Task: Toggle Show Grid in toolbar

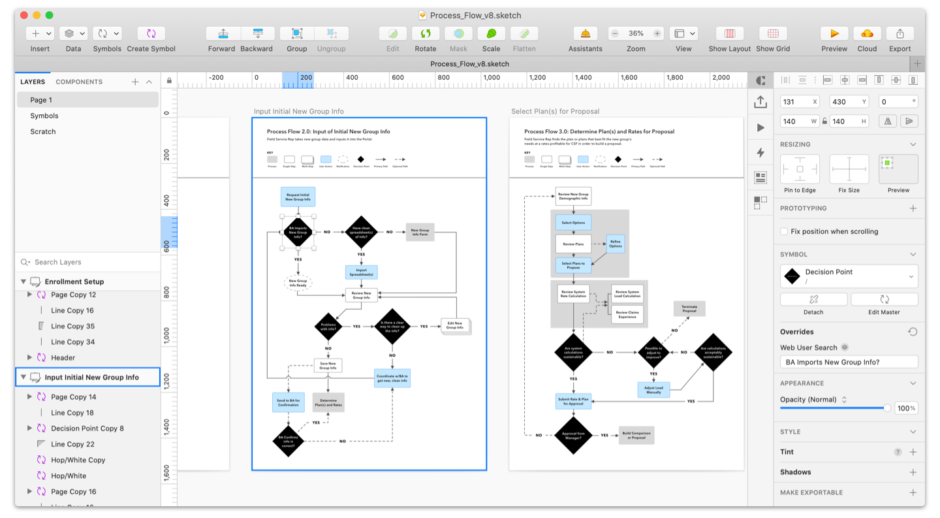Action: coord(773,34)
